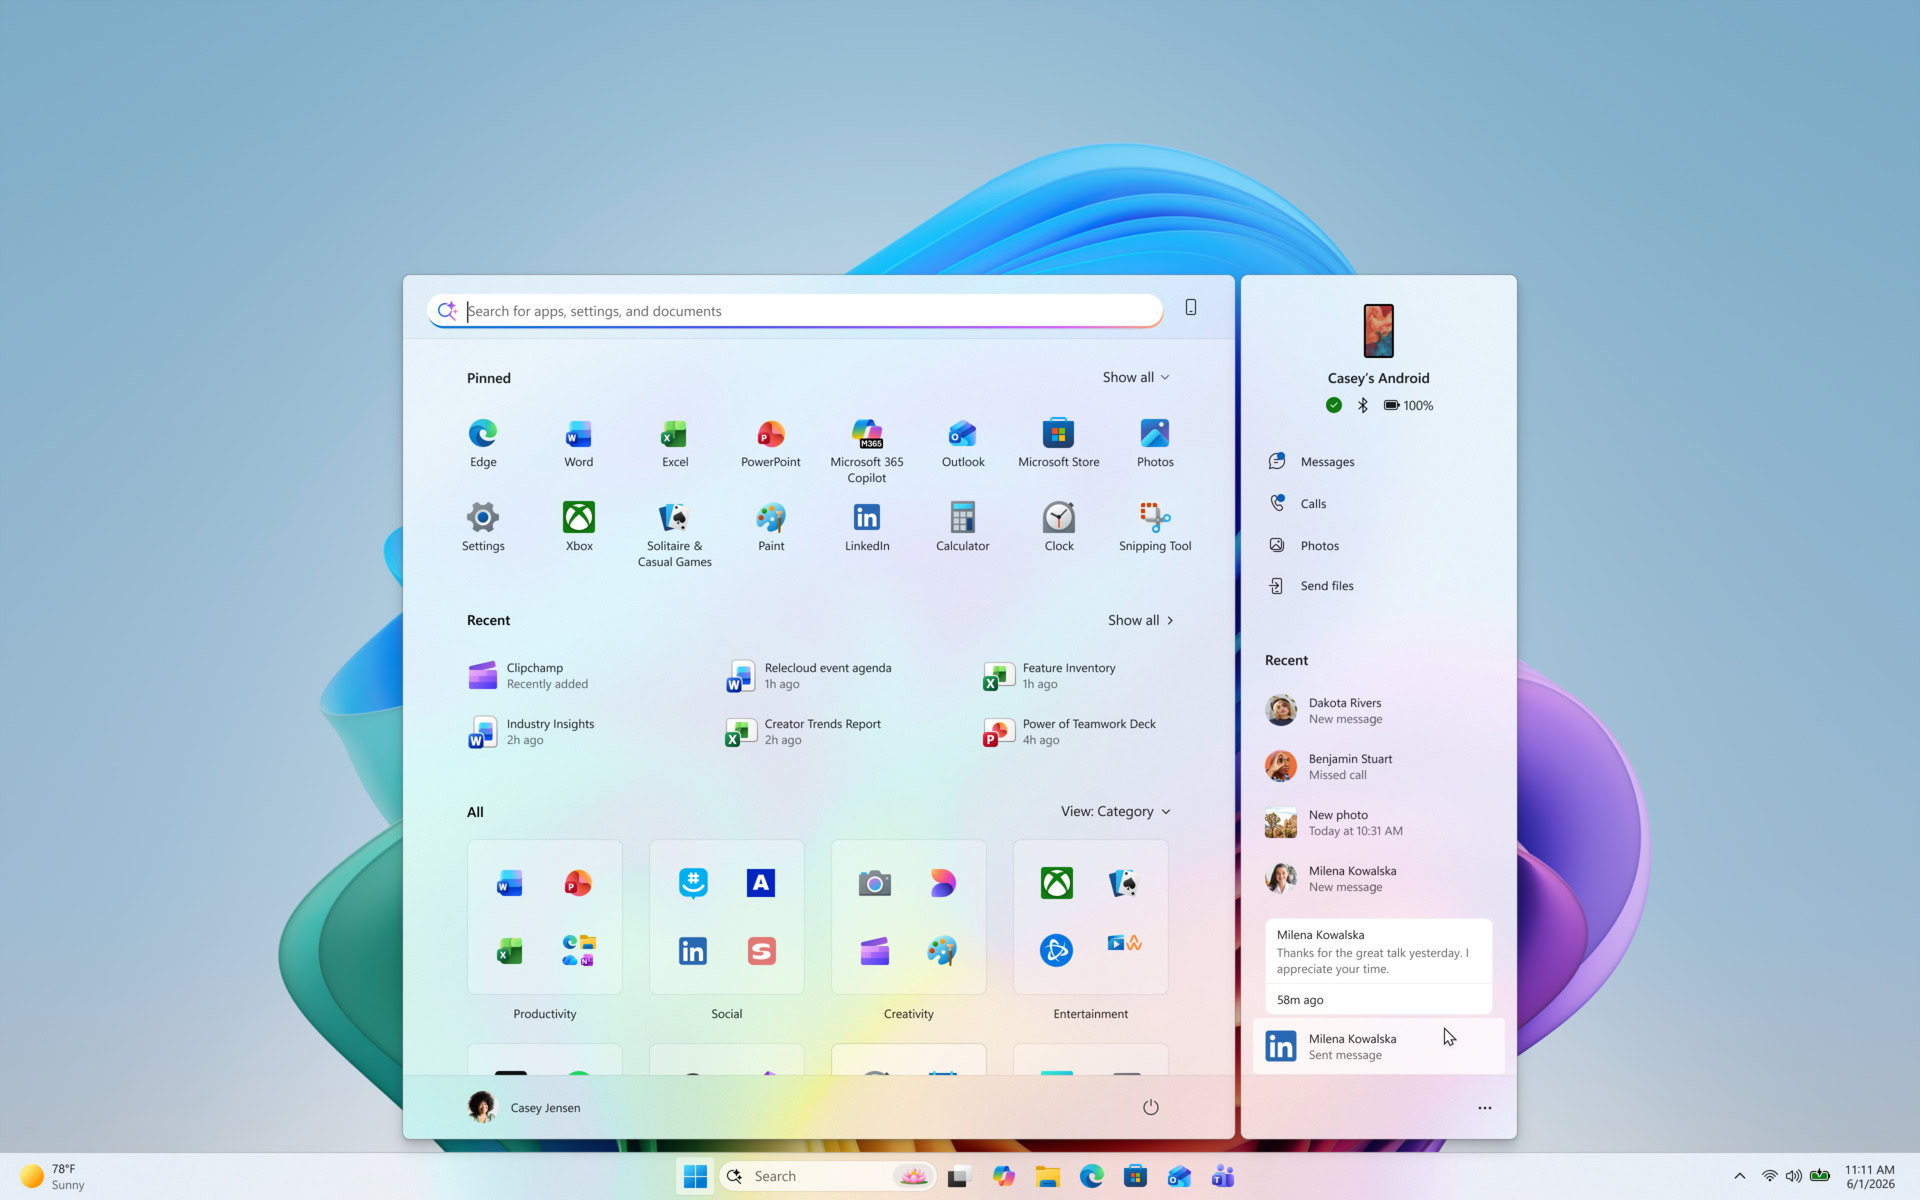This screenshot has width=1920, height=1200.
Task: Open the Settings gear app
Action: click(483, 527)
